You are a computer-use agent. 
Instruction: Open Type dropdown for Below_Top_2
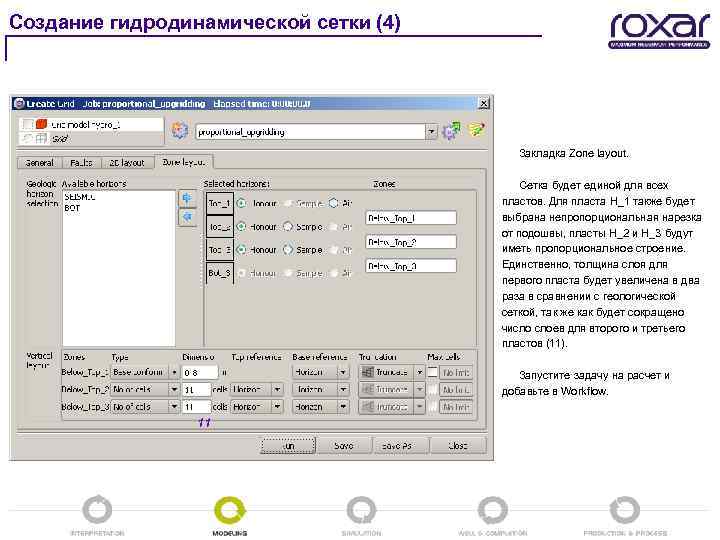pos(174,389)
